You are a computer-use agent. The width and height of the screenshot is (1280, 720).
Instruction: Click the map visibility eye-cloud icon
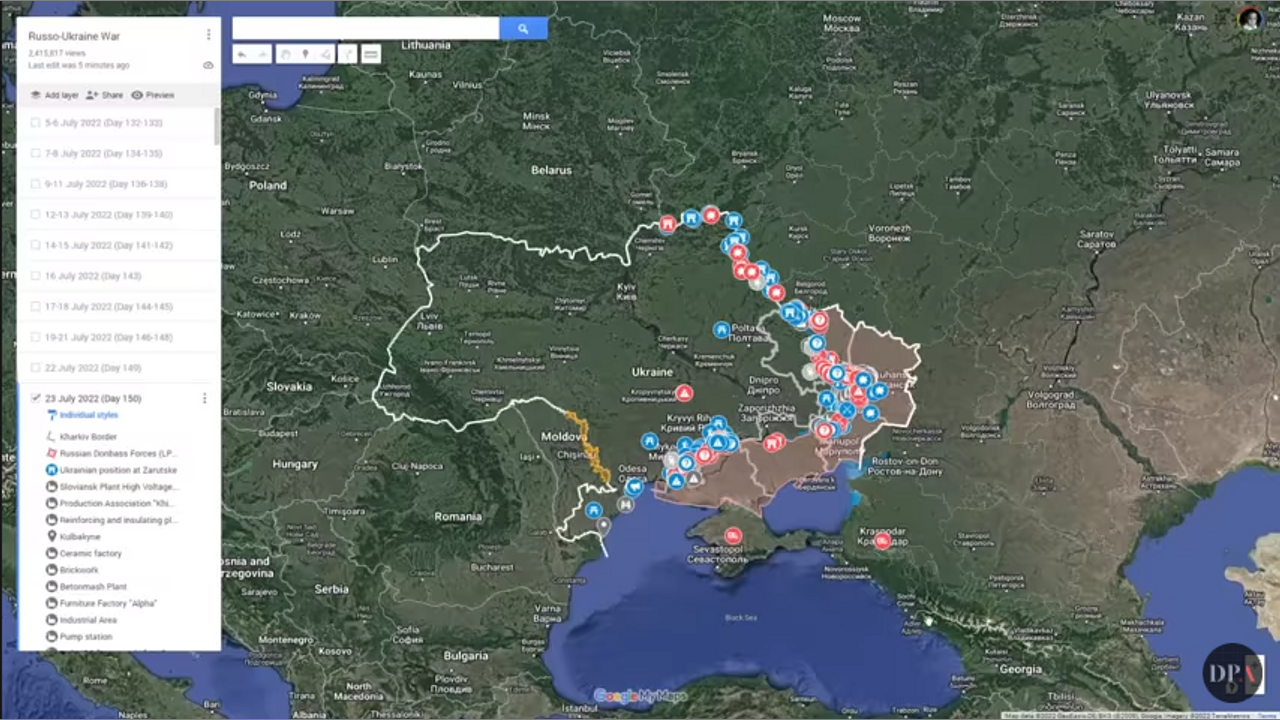point(208,65)
